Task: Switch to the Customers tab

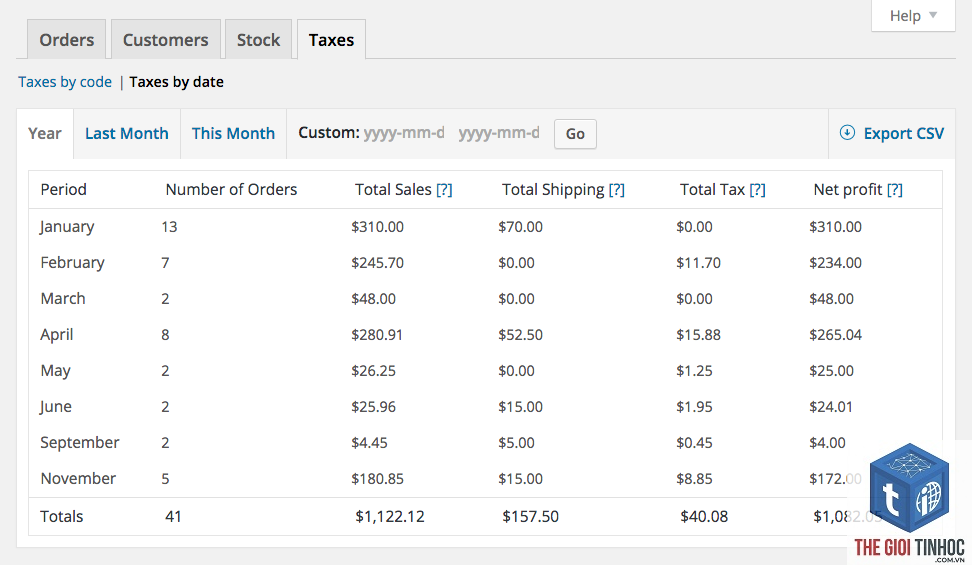Action: (x=166, y=40)
